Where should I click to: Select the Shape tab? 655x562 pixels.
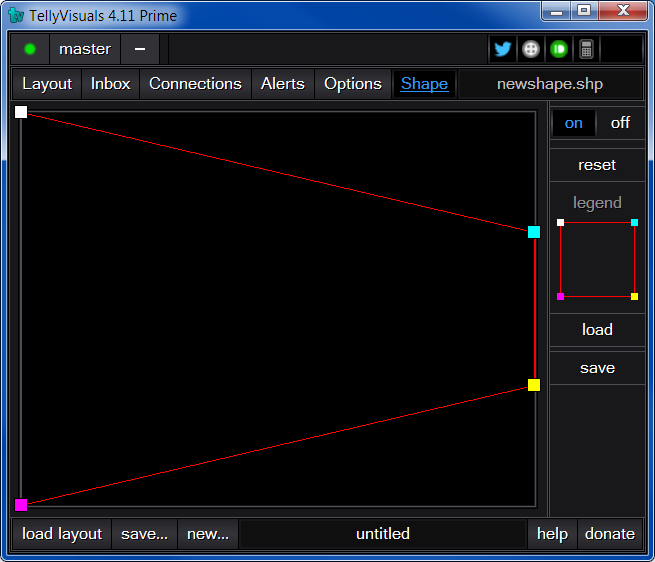424,84
